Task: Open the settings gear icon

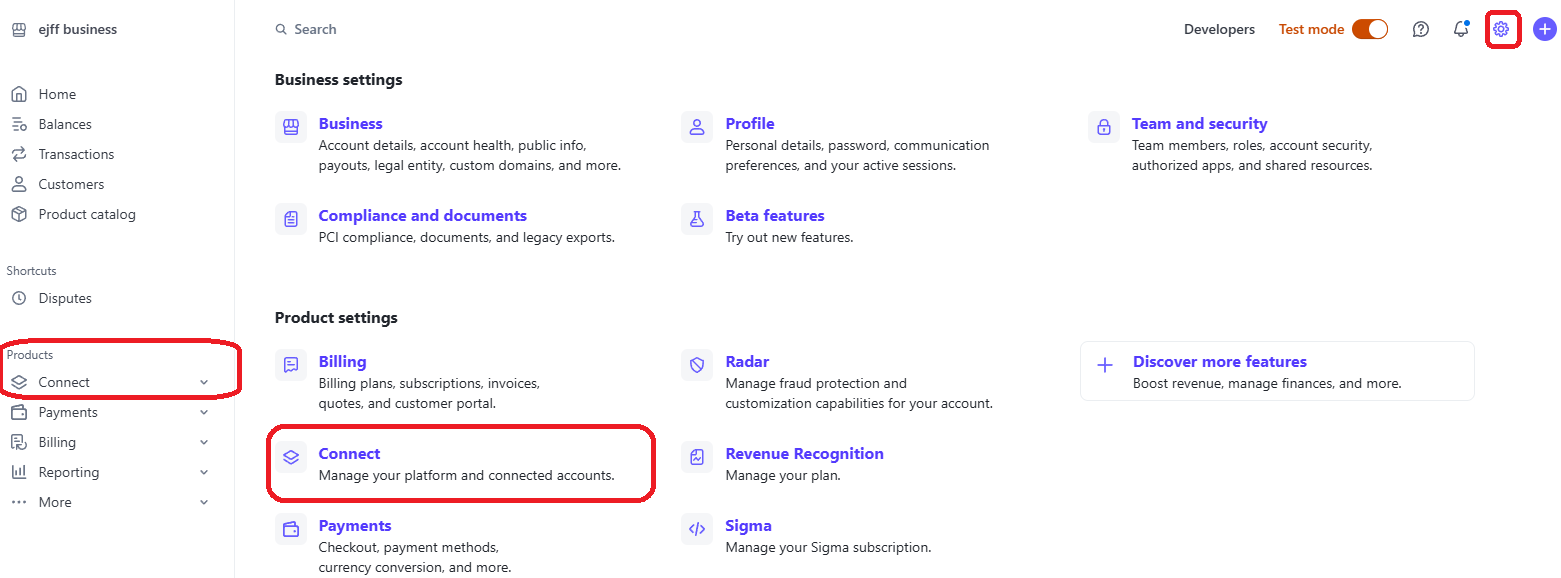Action: (x=1500, y=29)
